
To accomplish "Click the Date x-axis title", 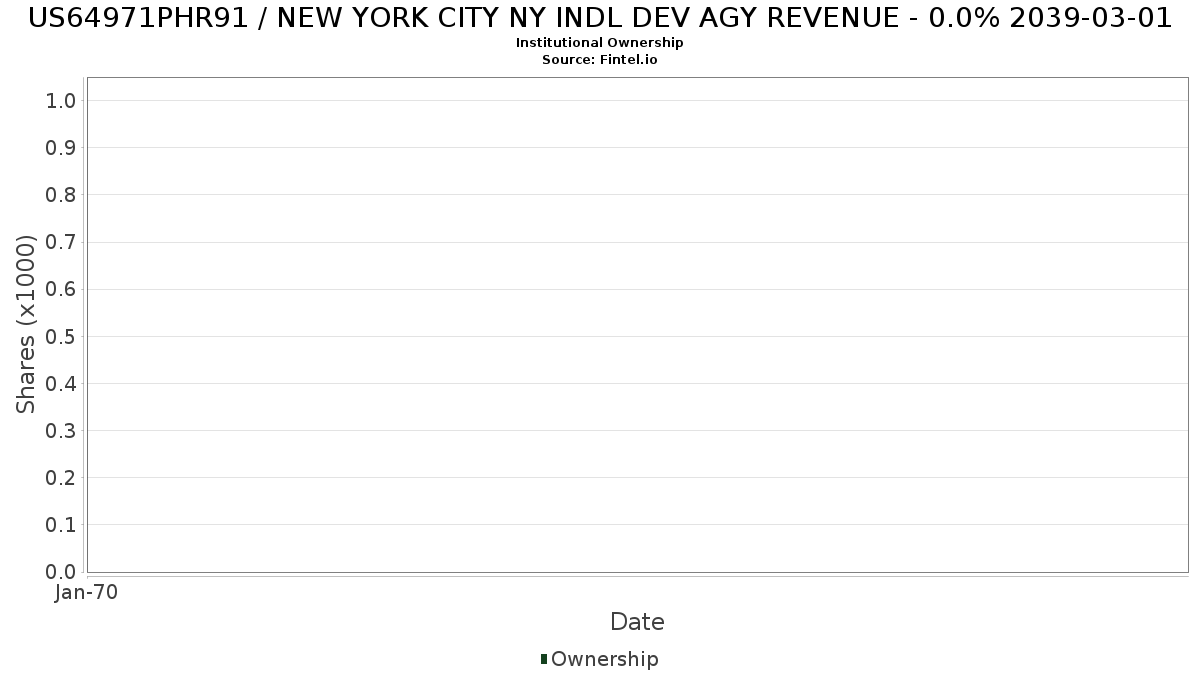I will pyautogui.click(x=637, y=622).
